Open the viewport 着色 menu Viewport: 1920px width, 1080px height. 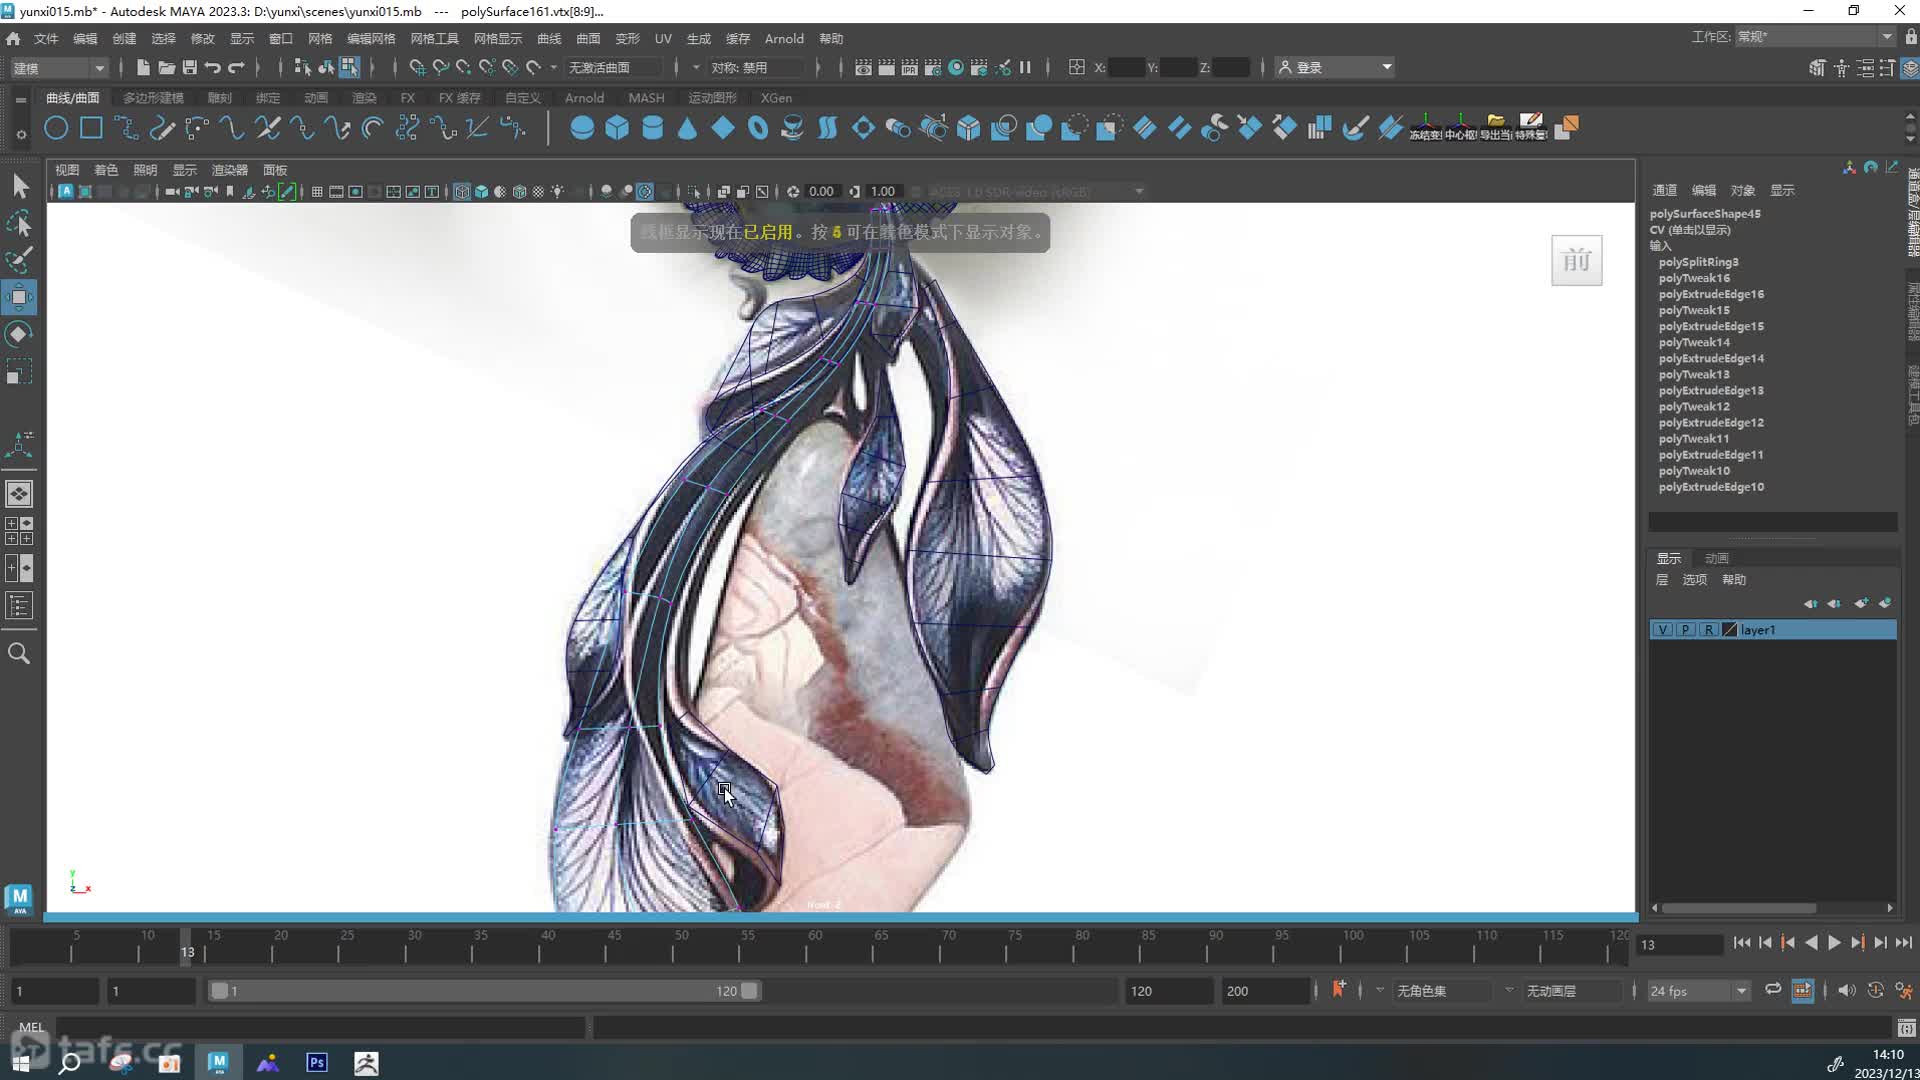coord(106,170)
